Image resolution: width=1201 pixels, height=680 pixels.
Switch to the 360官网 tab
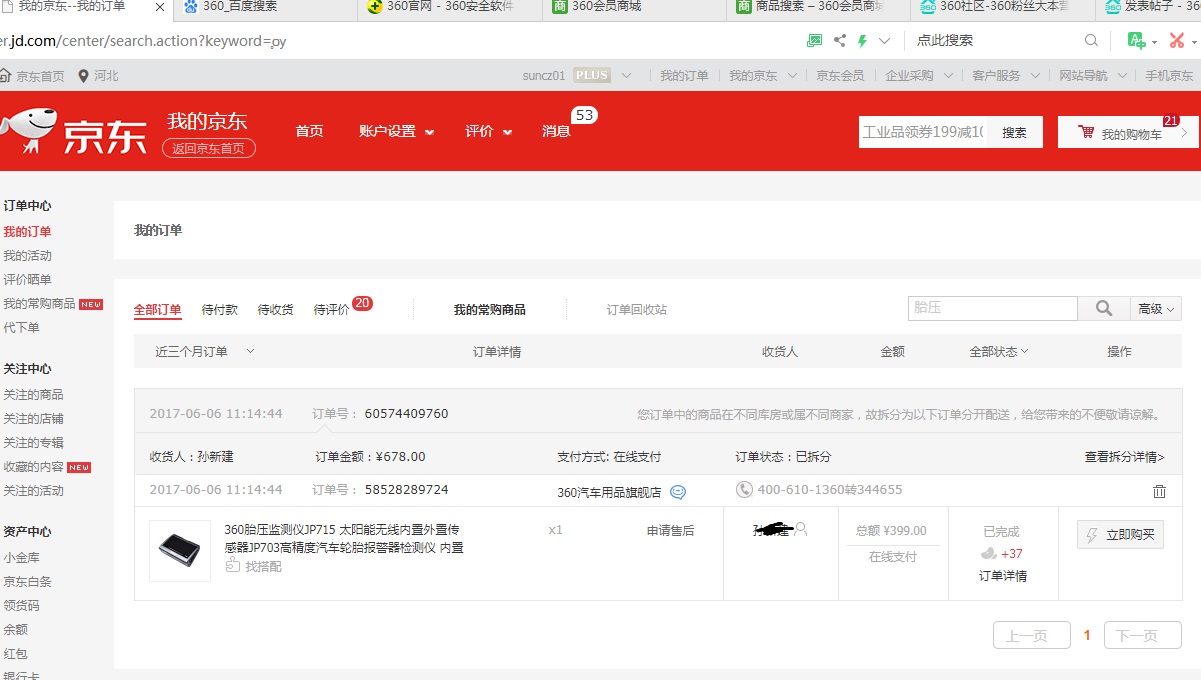click(x=449, y=7)
